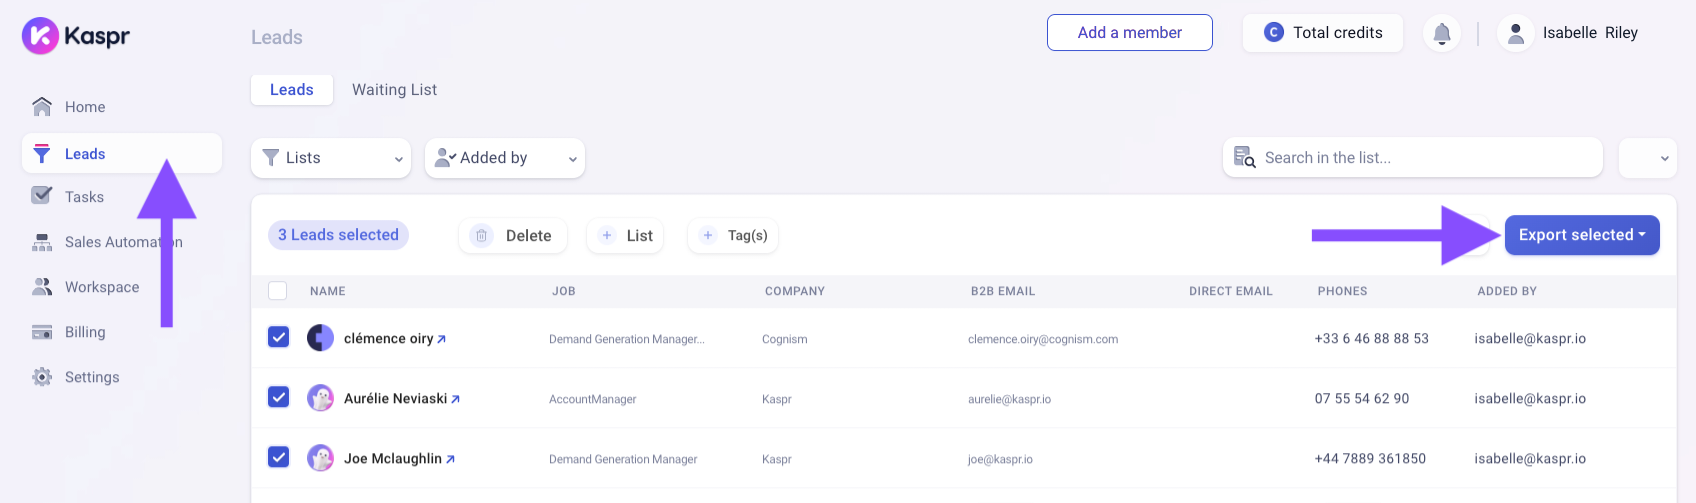
Task: Click the JOB column header
Action: coord(564,291)
